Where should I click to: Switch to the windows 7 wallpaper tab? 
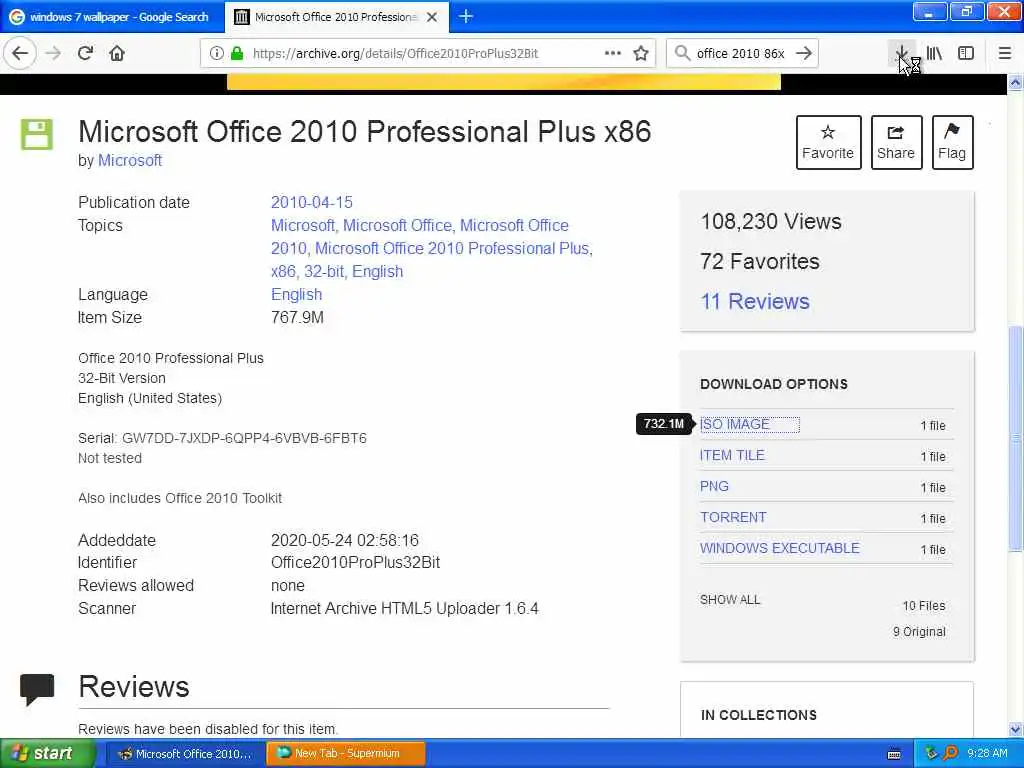click(112, 17)
